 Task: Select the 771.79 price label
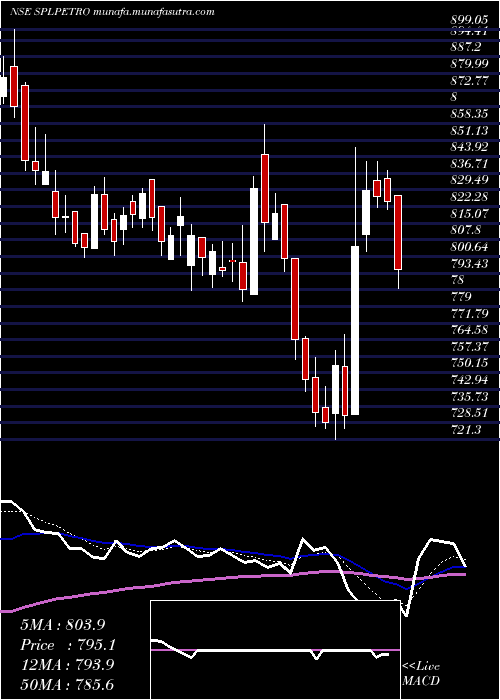click(x=470, y=313)
